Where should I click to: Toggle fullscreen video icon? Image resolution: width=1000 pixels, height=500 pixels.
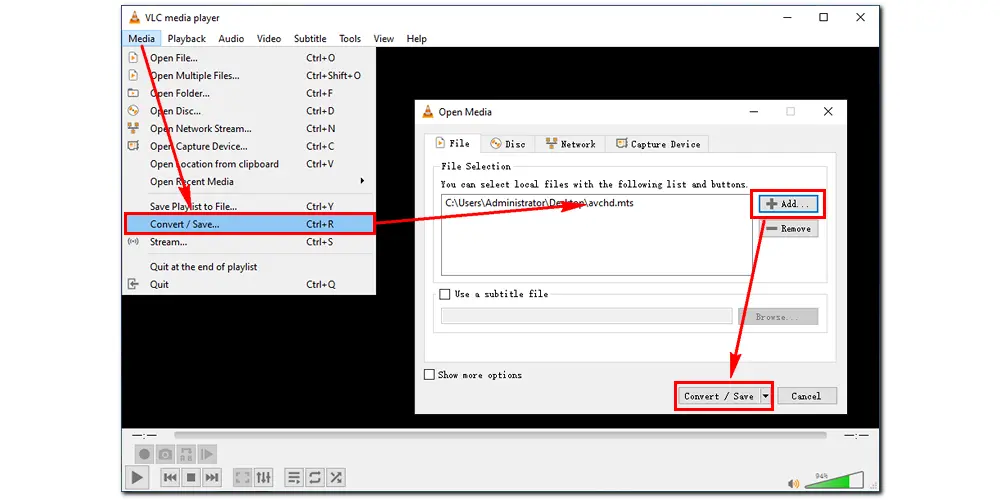point(243,477)
